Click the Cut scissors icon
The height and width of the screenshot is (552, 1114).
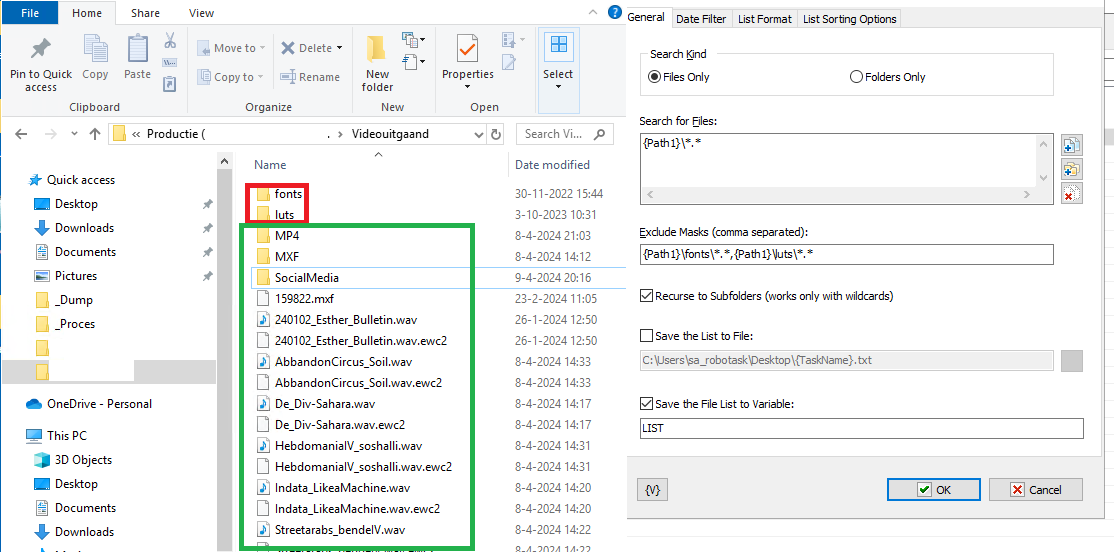coord(170,41)
